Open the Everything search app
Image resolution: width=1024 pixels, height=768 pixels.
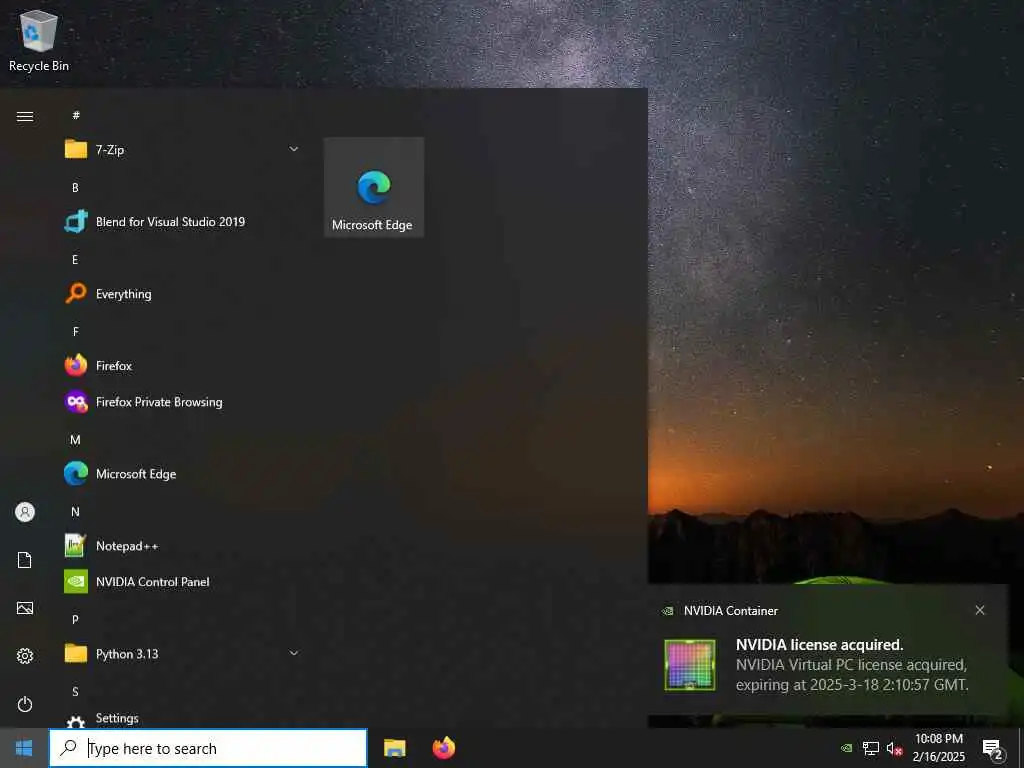pyautogui.click(x=182, y=294)
